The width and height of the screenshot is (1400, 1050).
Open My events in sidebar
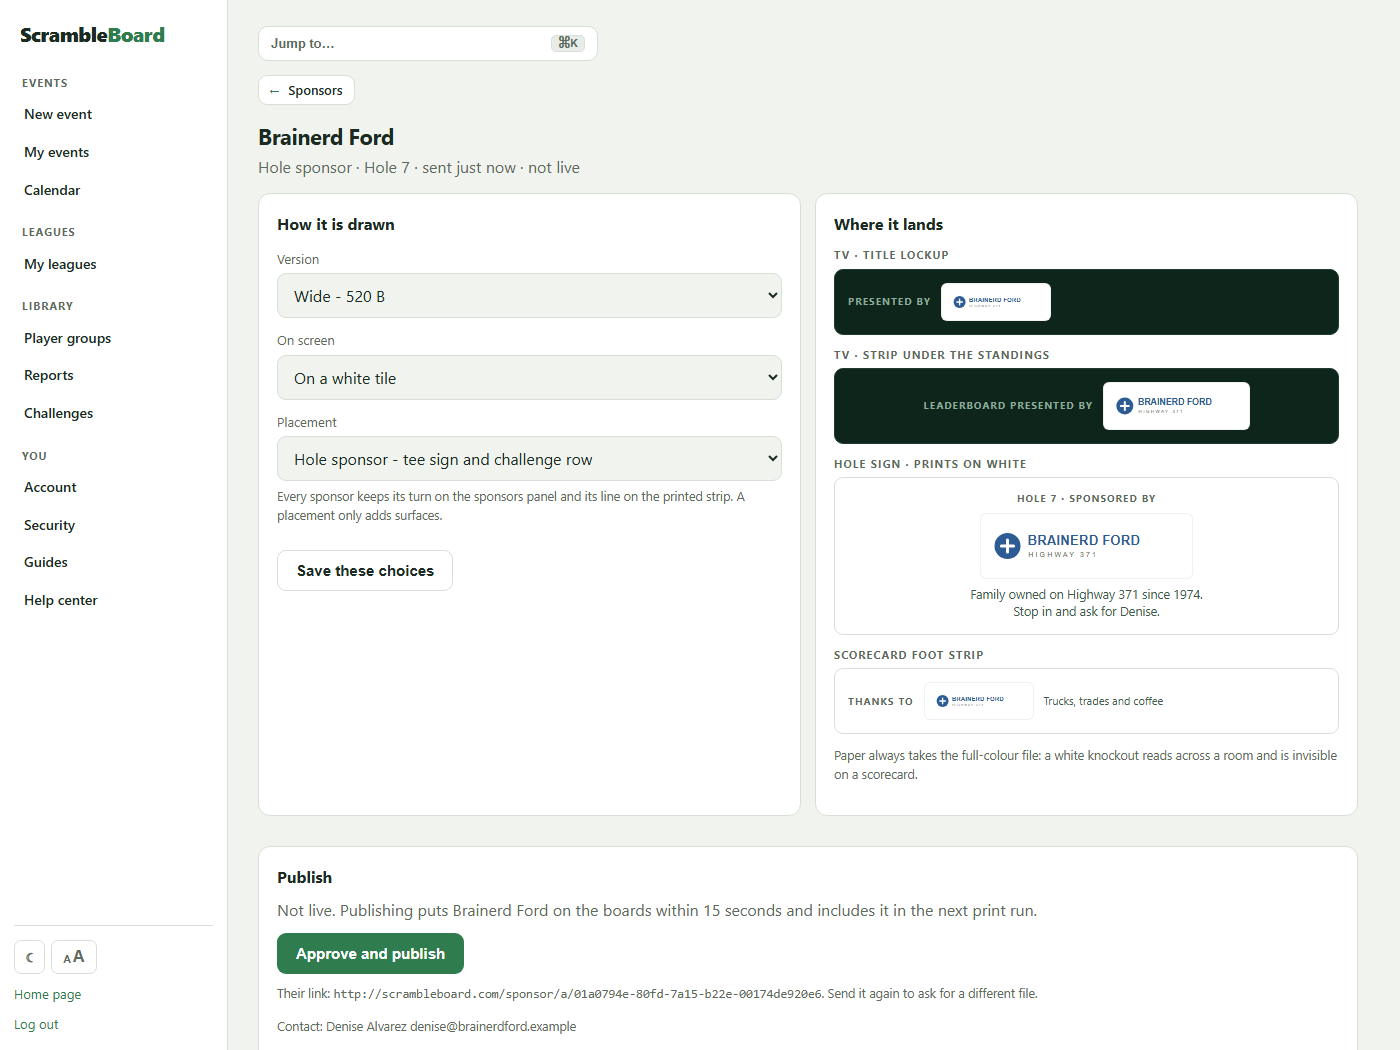57,152
